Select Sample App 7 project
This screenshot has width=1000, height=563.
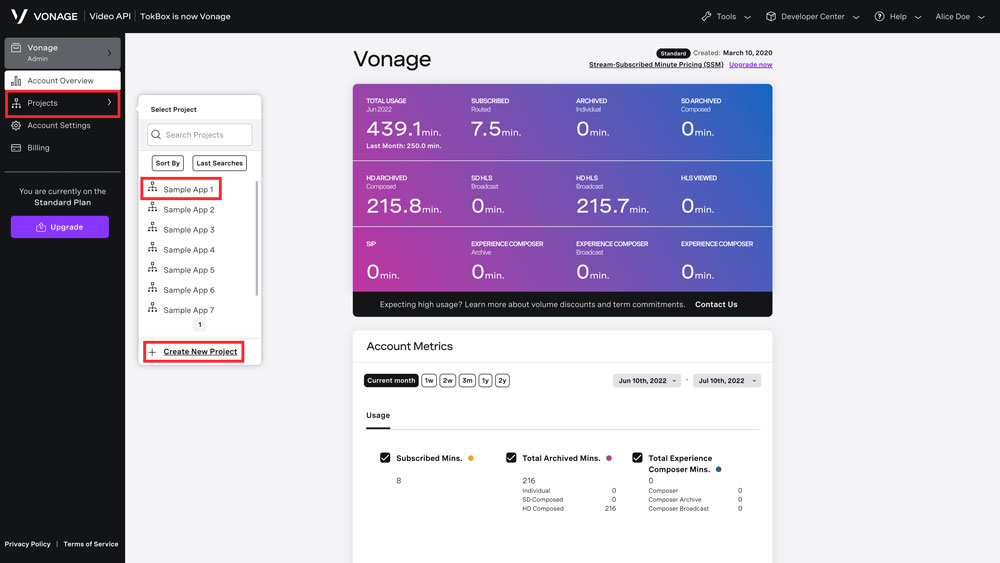tap(189, 310)
